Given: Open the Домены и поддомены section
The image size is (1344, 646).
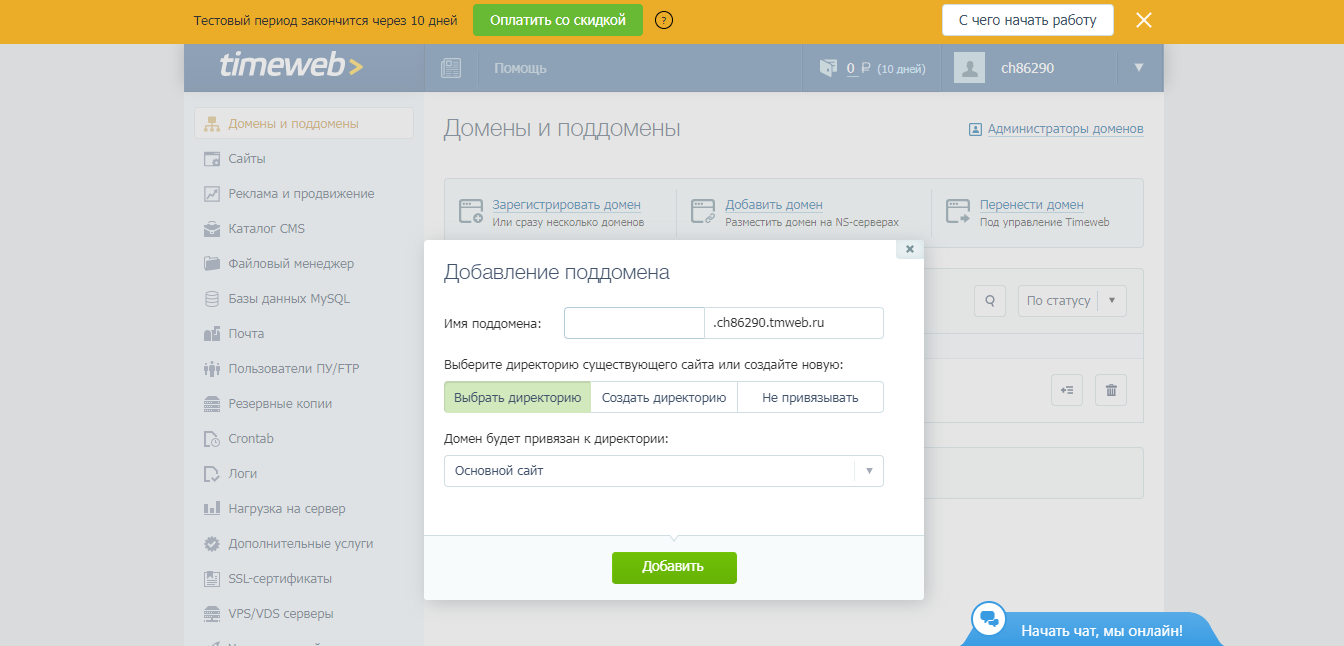Looking at the screenshot, I should click(304, 123).
